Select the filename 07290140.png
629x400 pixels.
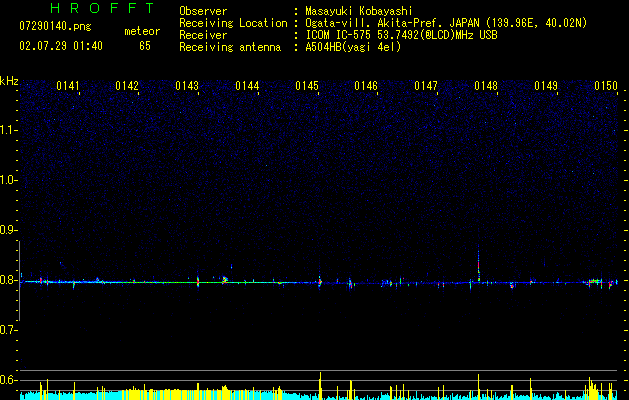click(x=55, y=26)
